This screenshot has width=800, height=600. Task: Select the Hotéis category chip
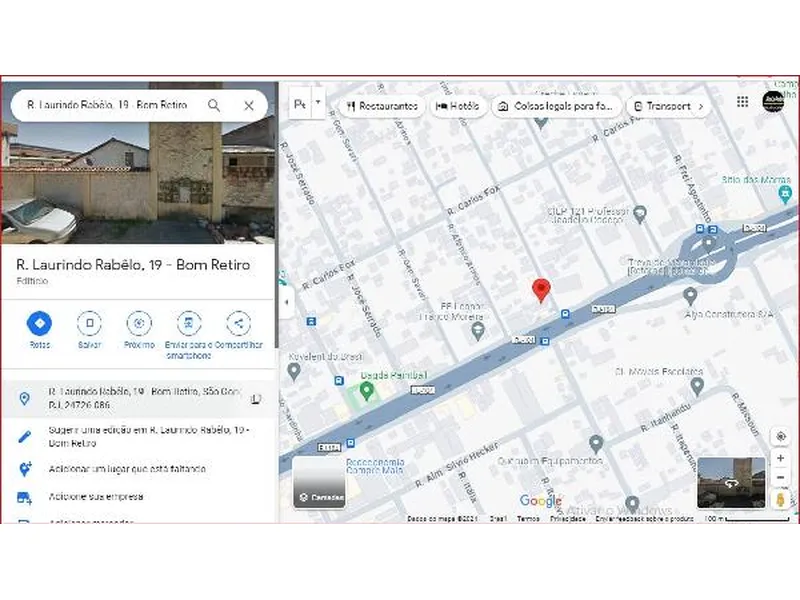click(457, 106)
